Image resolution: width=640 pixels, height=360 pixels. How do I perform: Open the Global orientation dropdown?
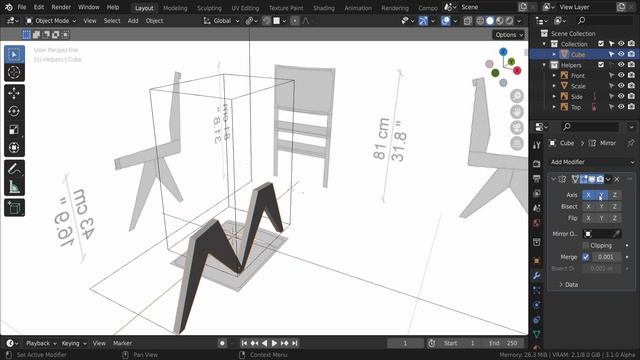(222, 20)
